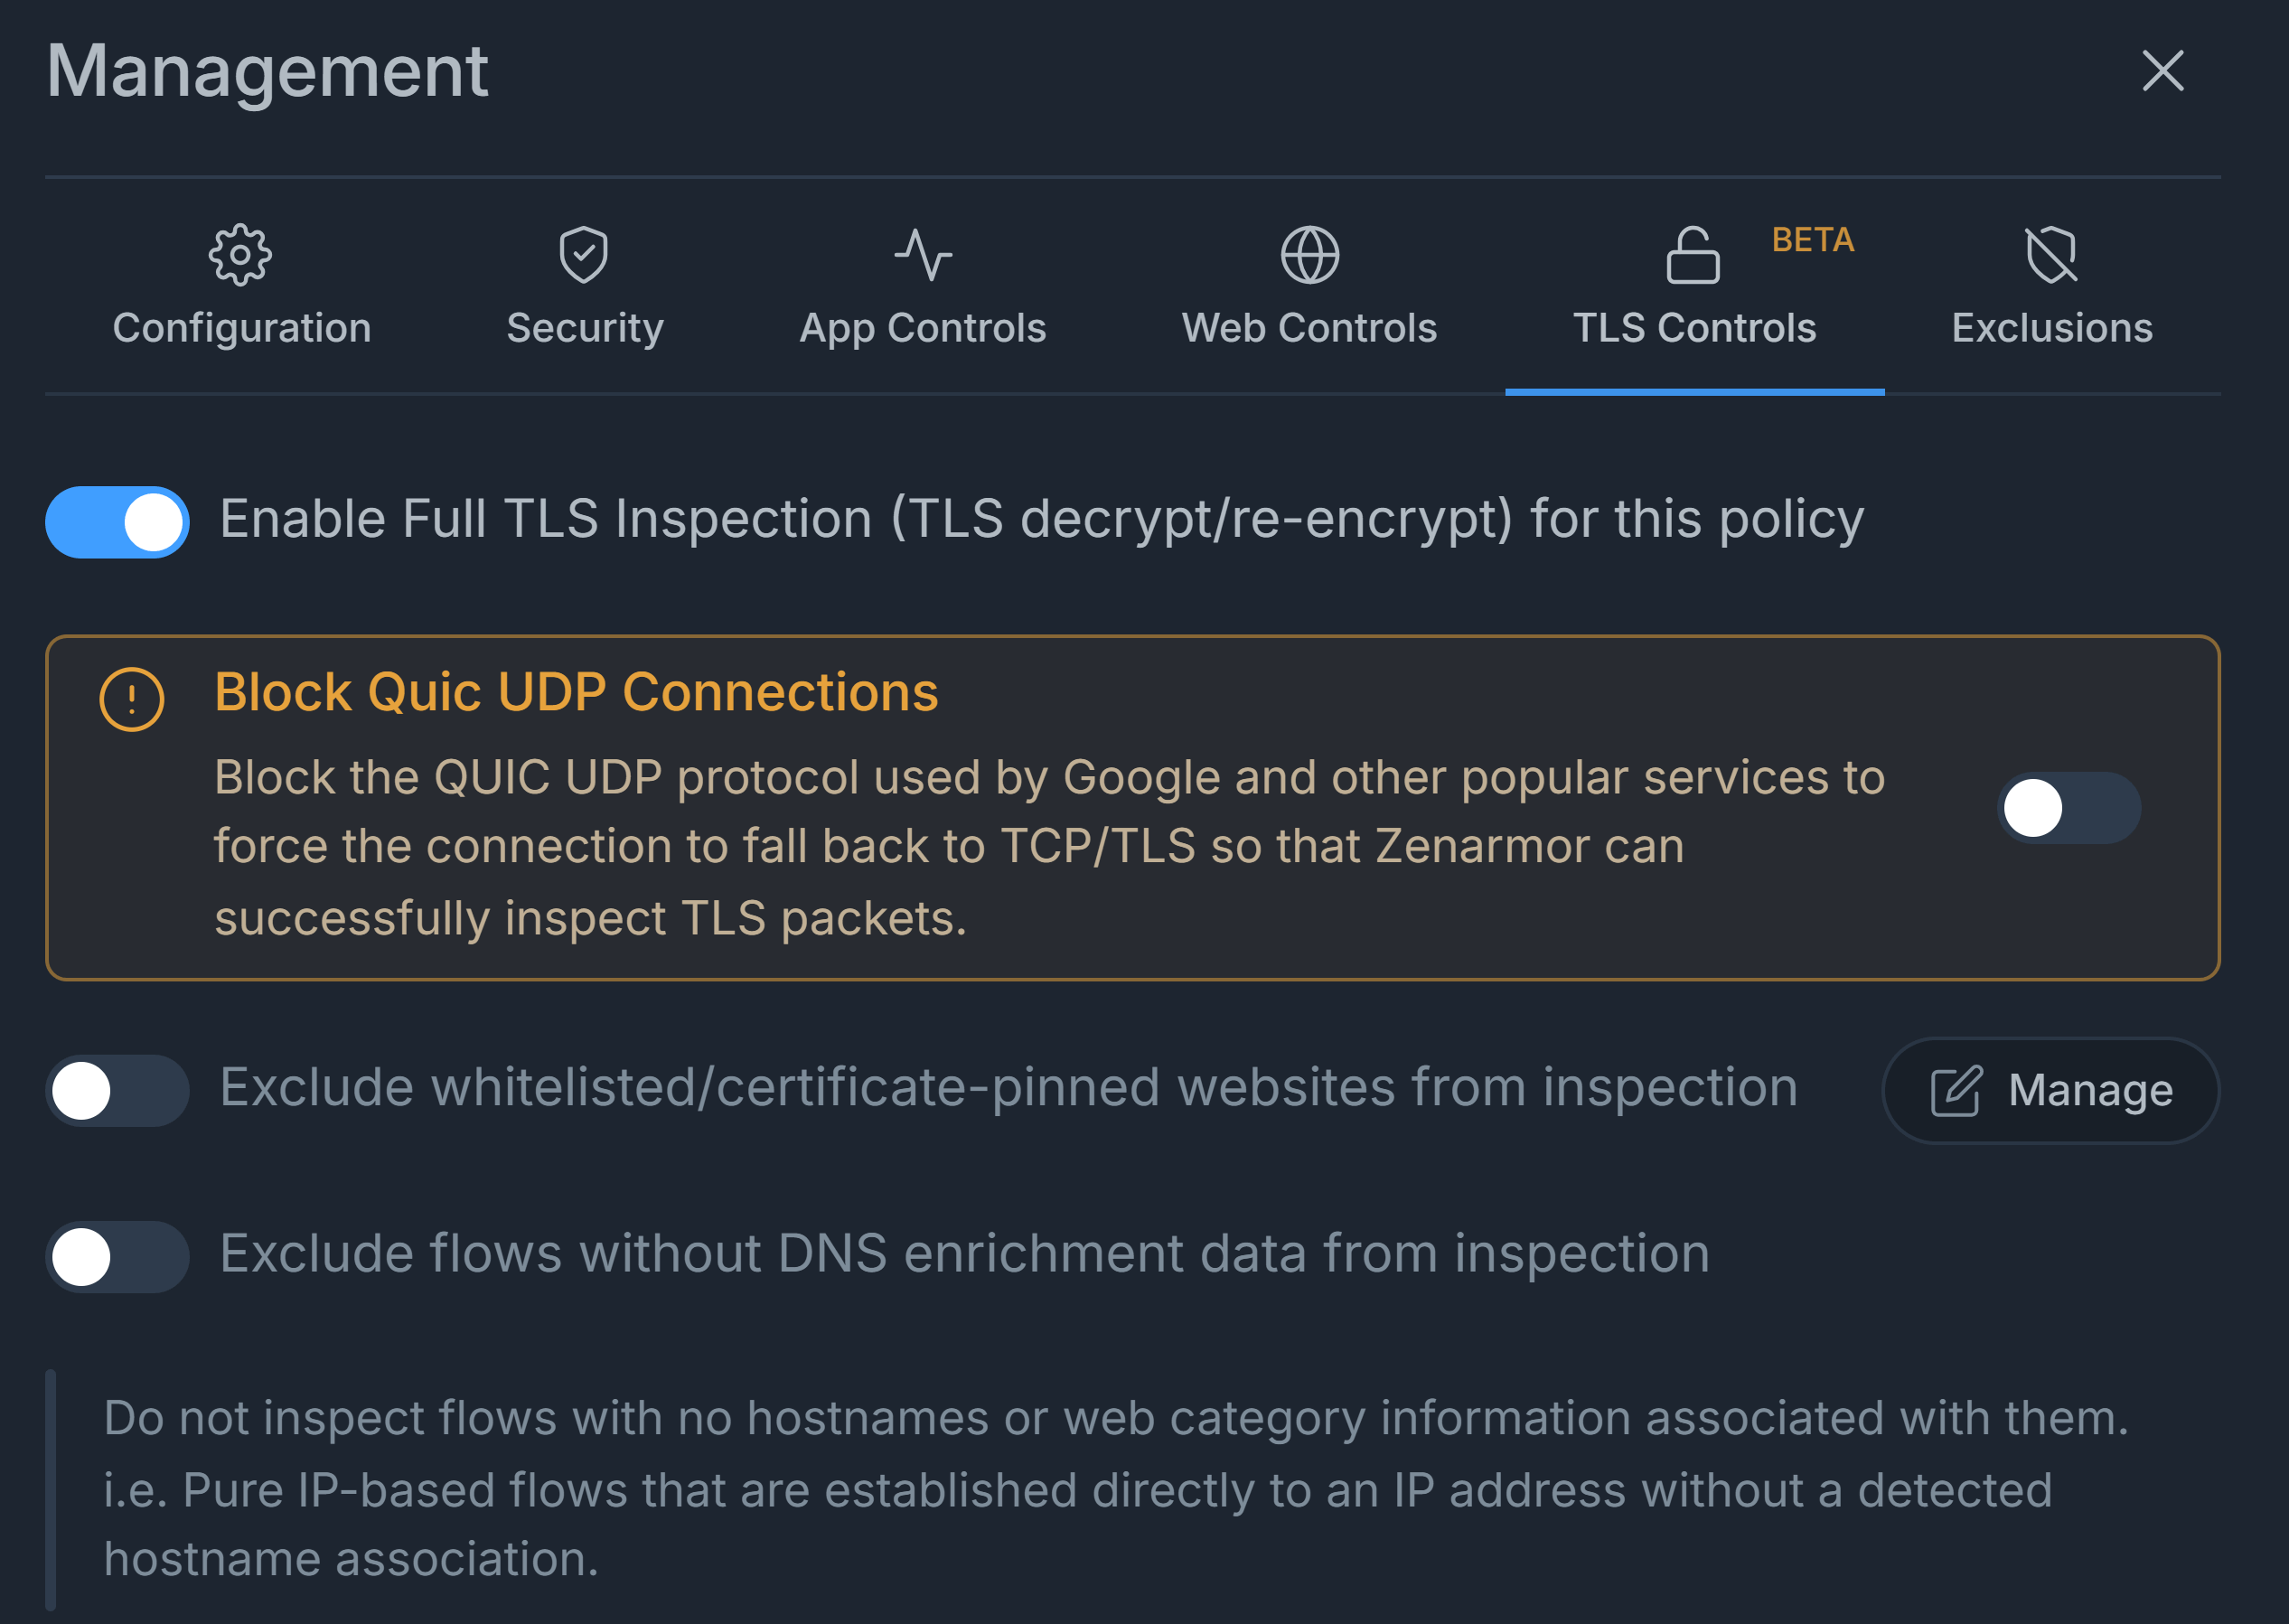Viewport: 2289px width, 1624px height.
Task: Go to the Security tab label
Action: [x=585, y=328]
